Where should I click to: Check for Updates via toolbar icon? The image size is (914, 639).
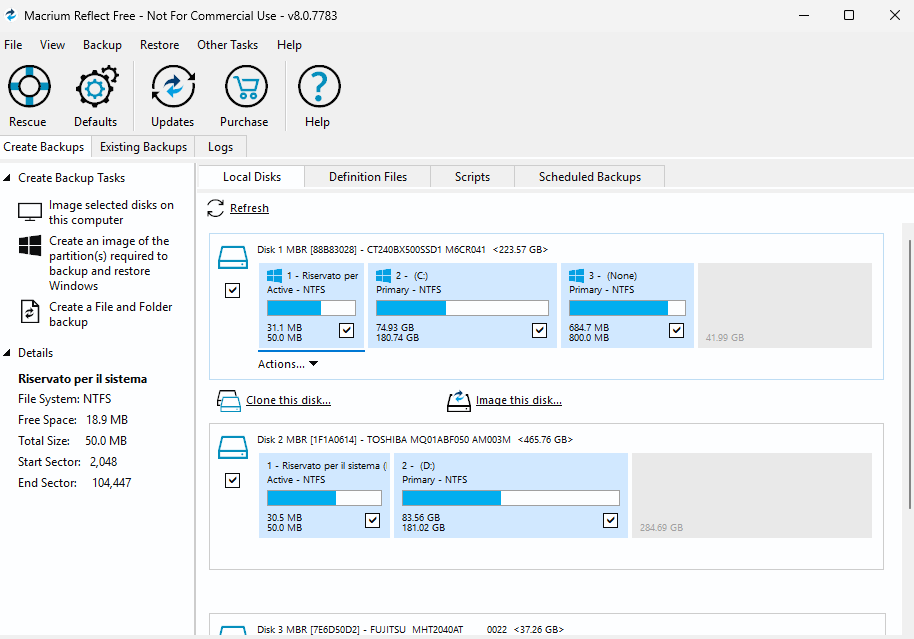pos(173,86)
